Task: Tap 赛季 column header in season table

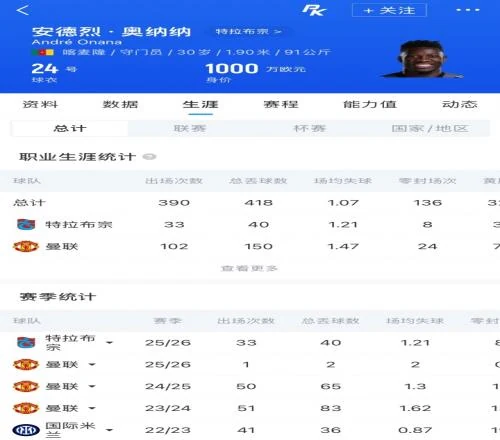Action: tap(167, 321)
